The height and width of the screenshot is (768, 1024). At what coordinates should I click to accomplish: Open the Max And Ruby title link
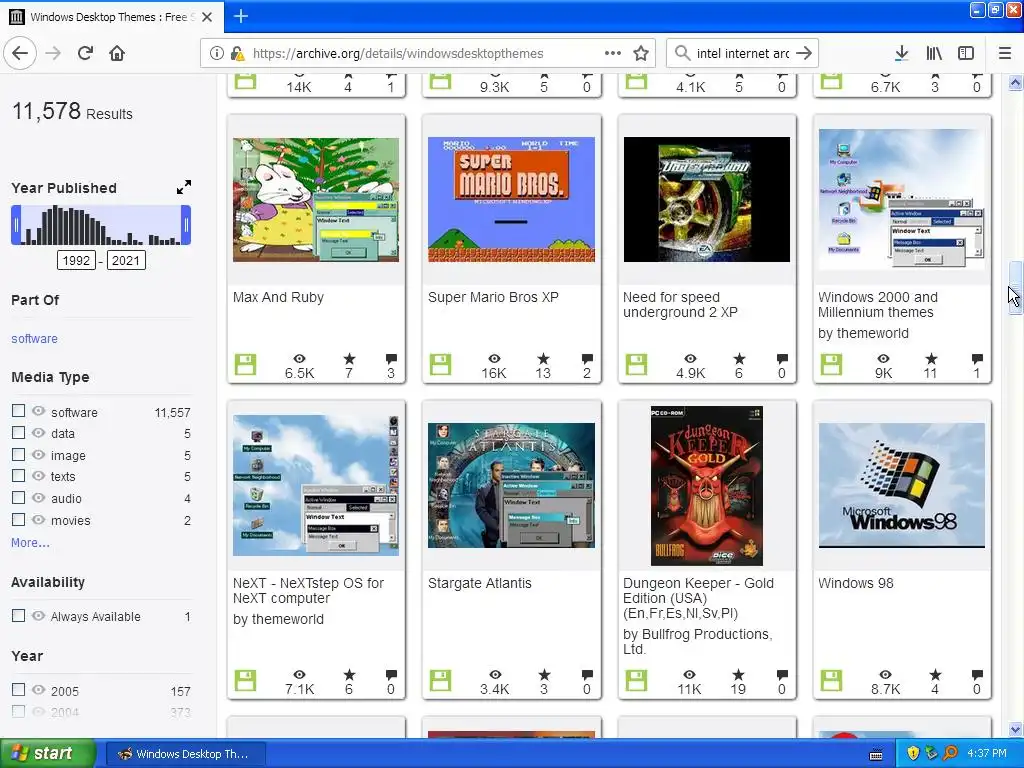pos(278,297)
